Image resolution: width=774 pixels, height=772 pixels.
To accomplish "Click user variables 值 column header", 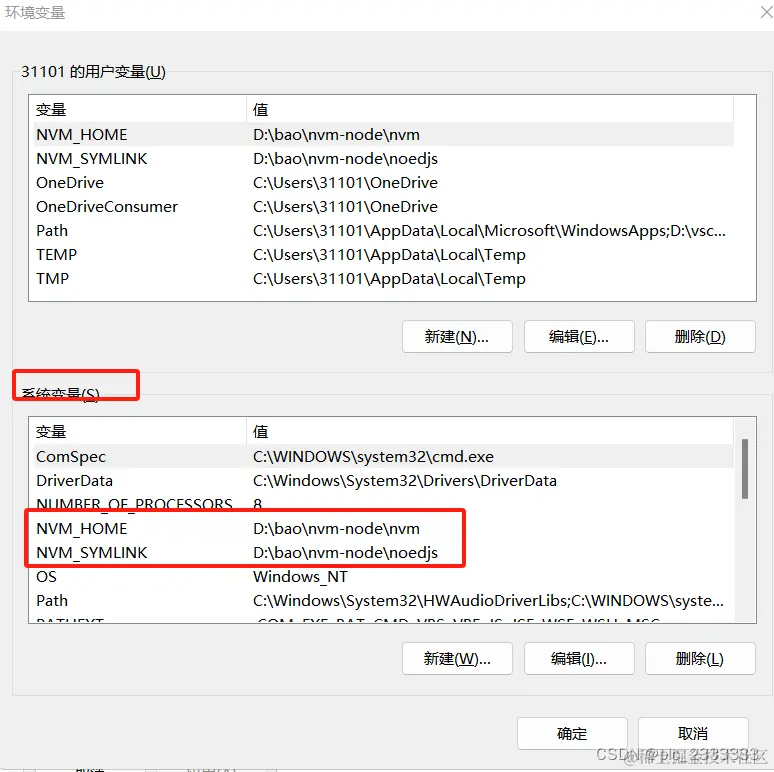I will coord(490,110).
